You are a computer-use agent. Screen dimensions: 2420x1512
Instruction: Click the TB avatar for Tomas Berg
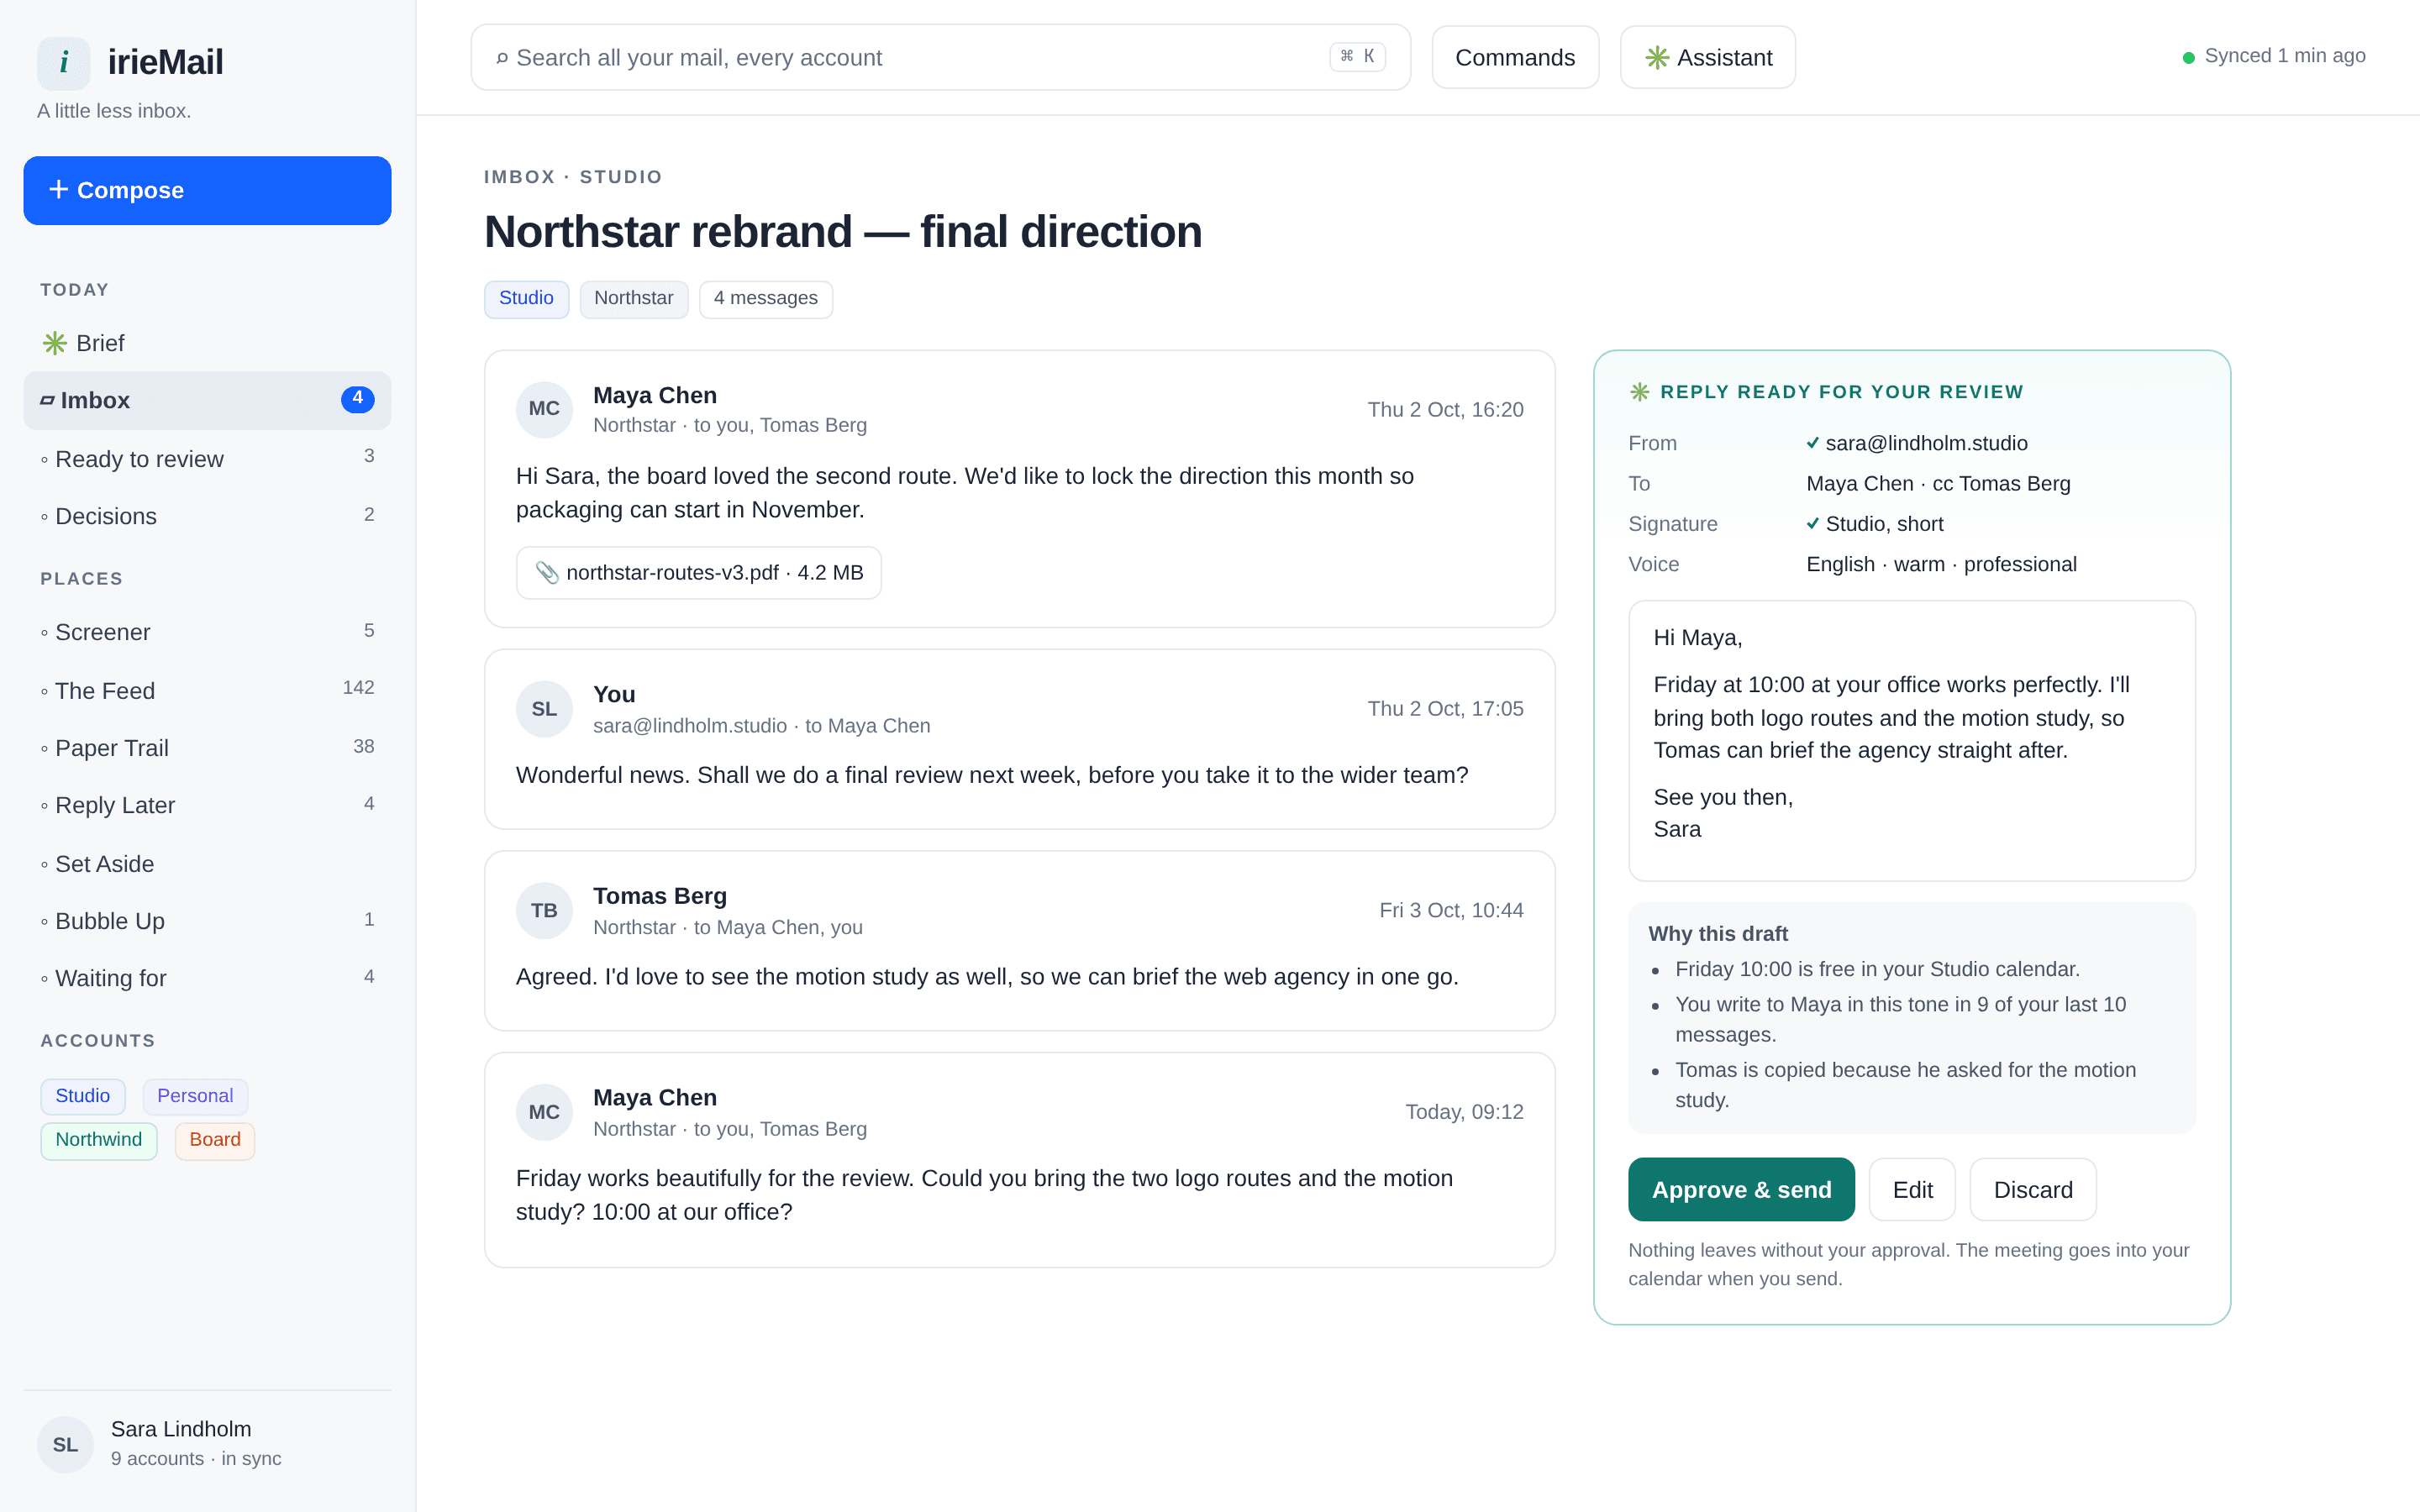544,910
